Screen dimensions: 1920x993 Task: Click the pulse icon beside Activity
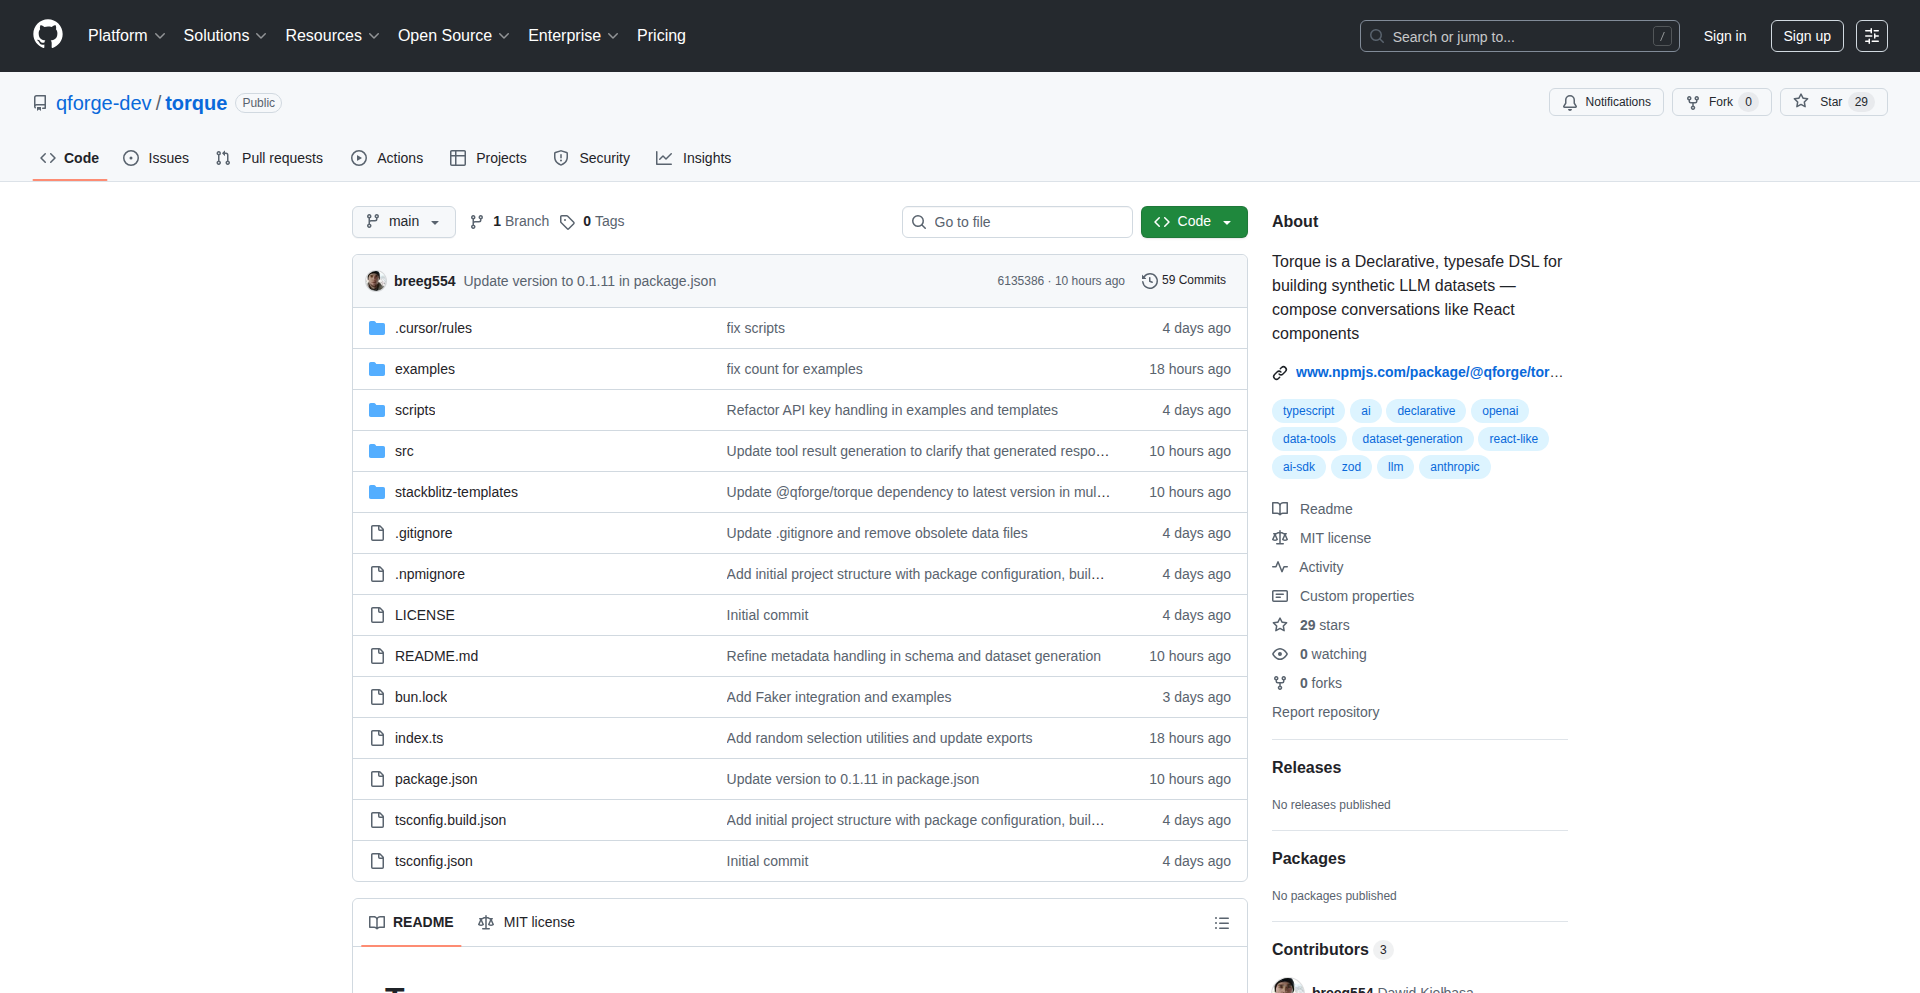coord(1280,567)
